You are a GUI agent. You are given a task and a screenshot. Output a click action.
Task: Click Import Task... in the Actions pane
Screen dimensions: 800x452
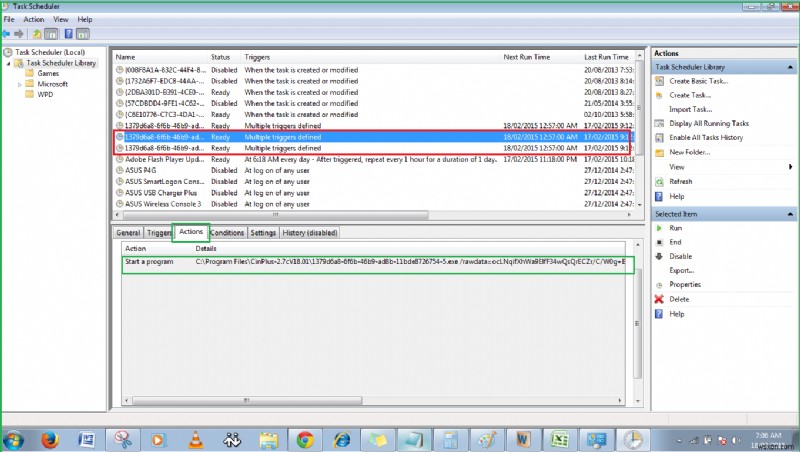(690, 110)
